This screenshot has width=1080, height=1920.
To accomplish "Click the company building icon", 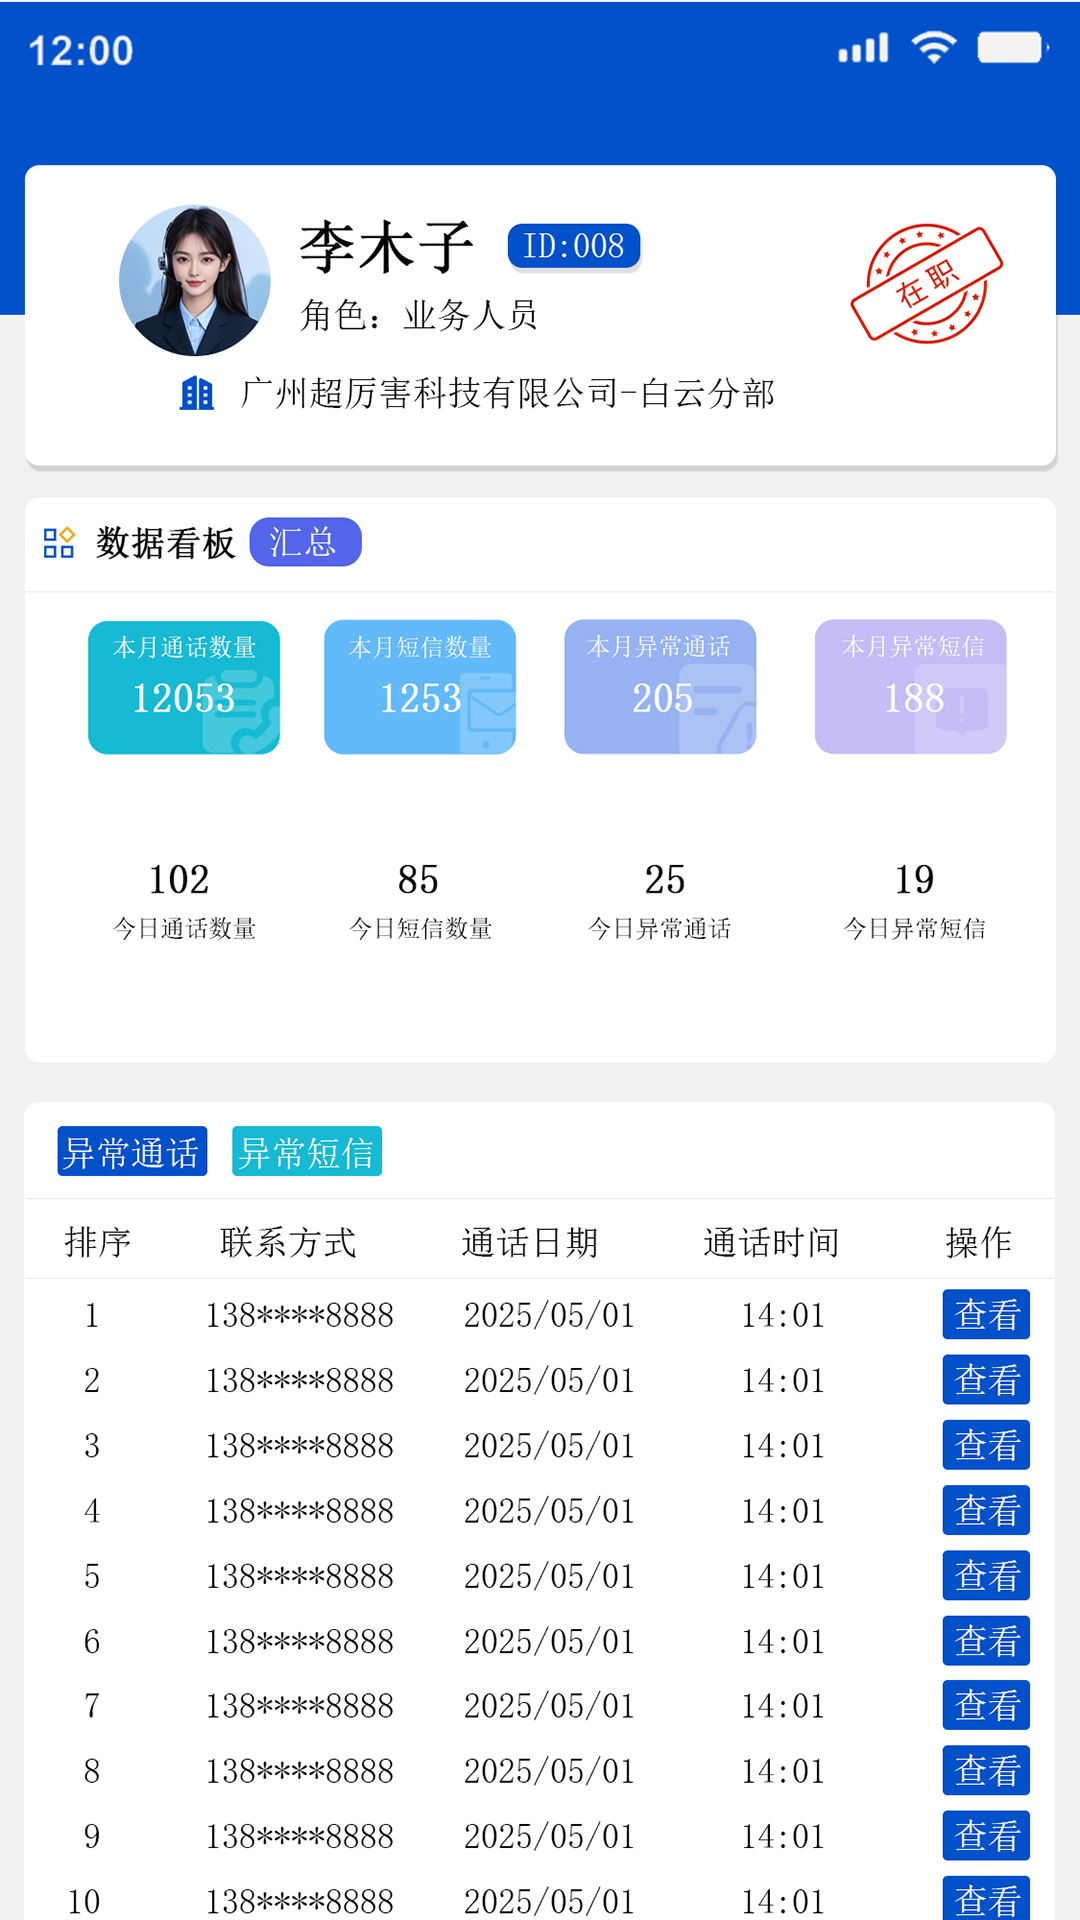I will click(x=197, y=393).
